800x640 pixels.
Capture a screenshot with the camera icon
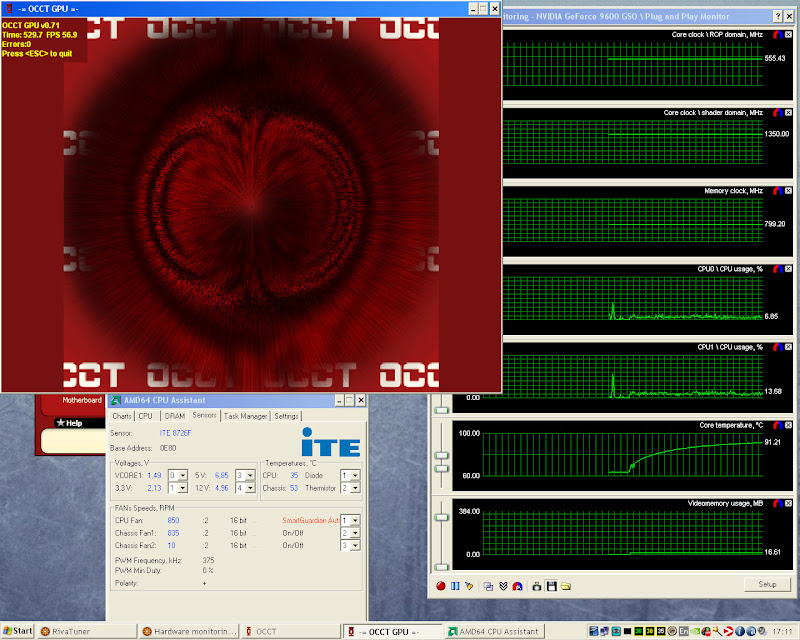[x=537, y=586]
